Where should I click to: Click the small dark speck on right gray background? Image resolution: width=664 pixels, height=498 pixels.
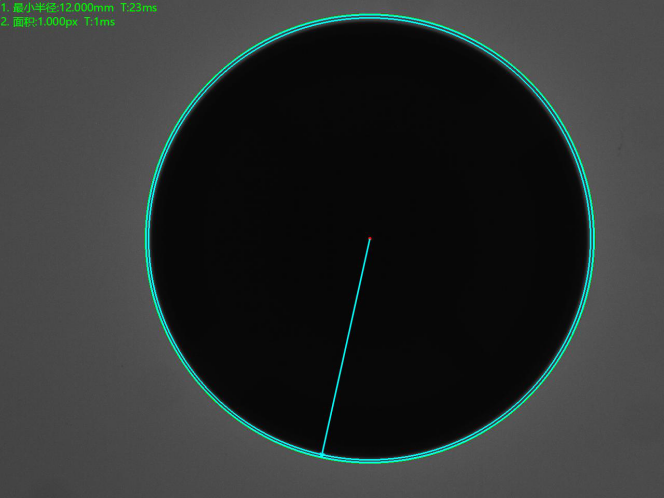pos(620,150)
